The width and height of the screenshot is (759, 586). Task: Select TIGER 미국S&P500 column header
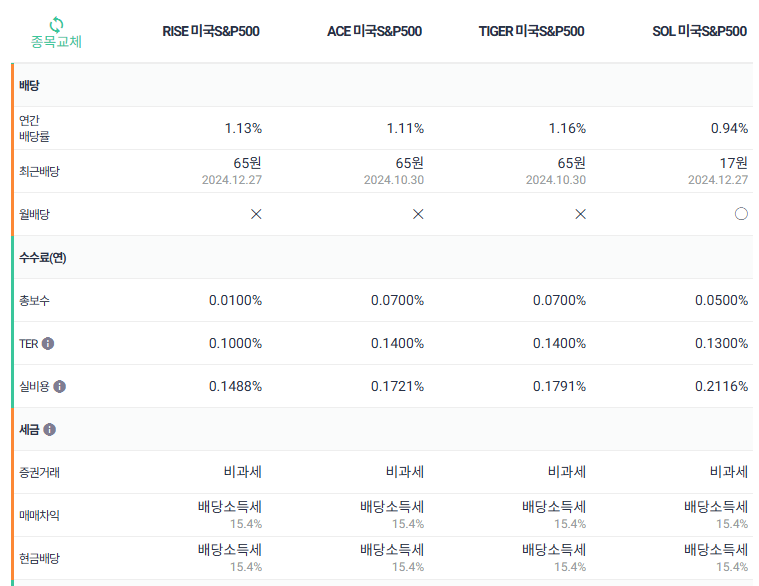[531, 31]
